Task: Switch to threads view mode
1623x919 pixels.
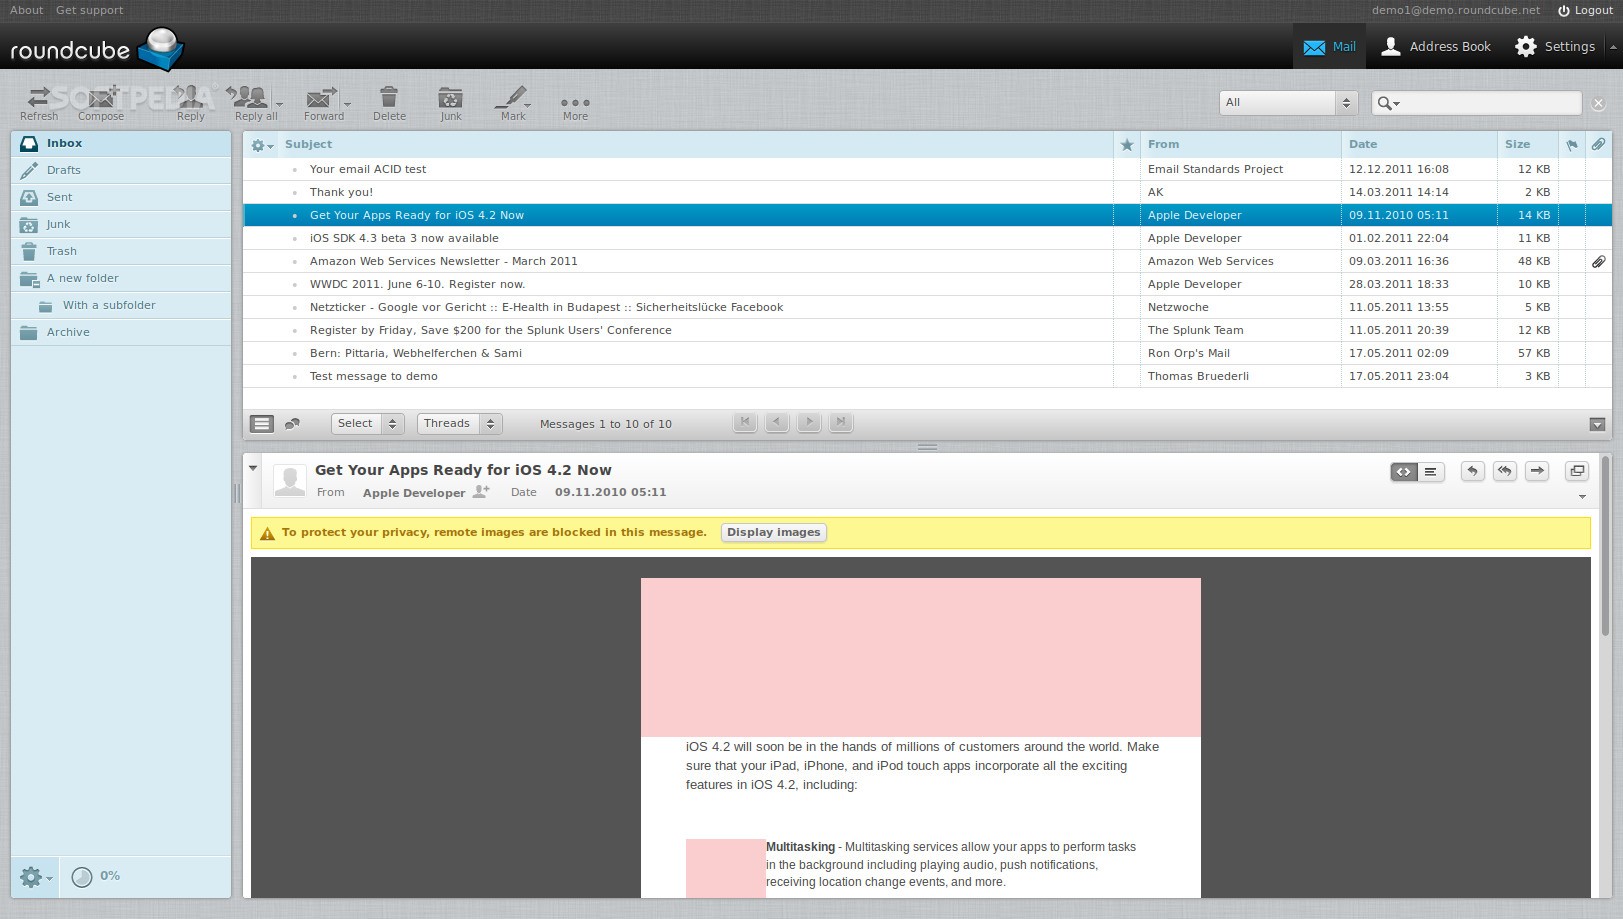Action: point(292,424)
